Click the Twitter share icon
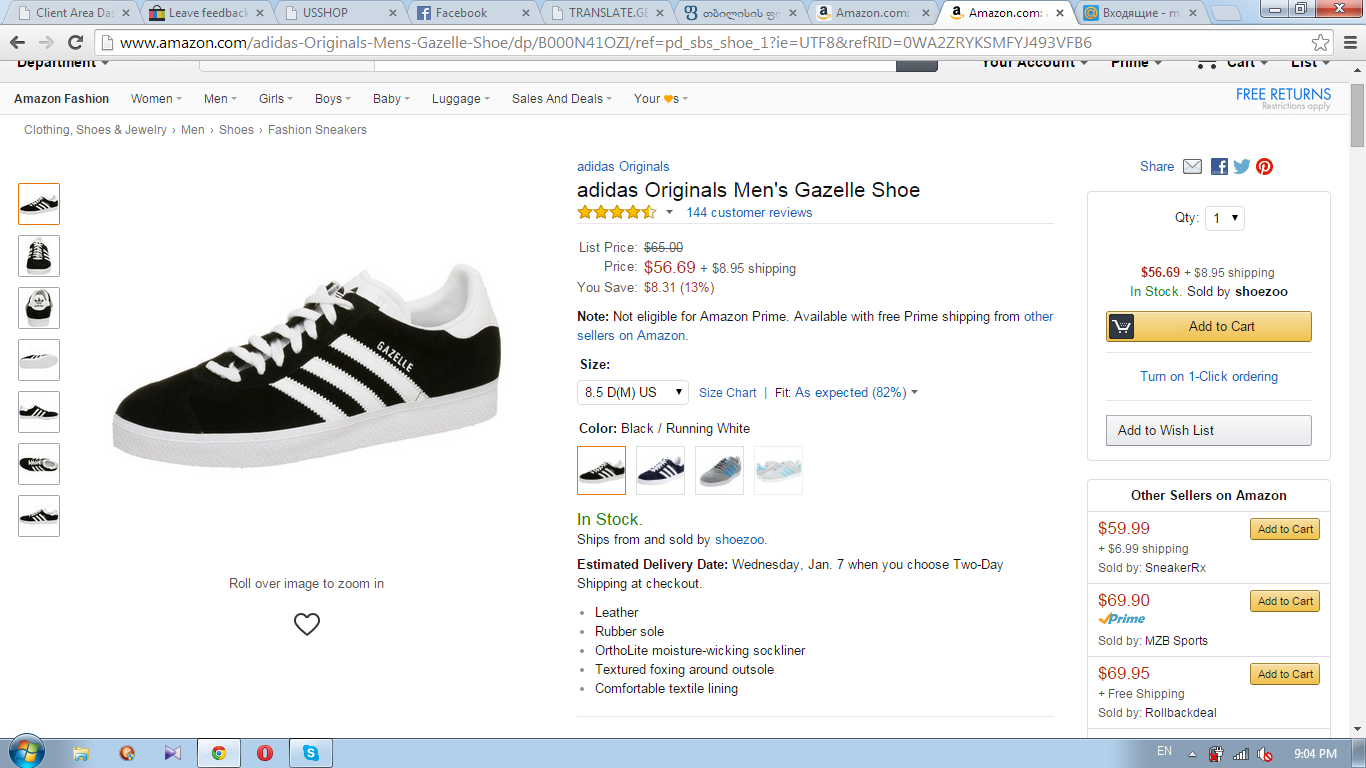The image size is (1366, 768). tap(1242, 167)
